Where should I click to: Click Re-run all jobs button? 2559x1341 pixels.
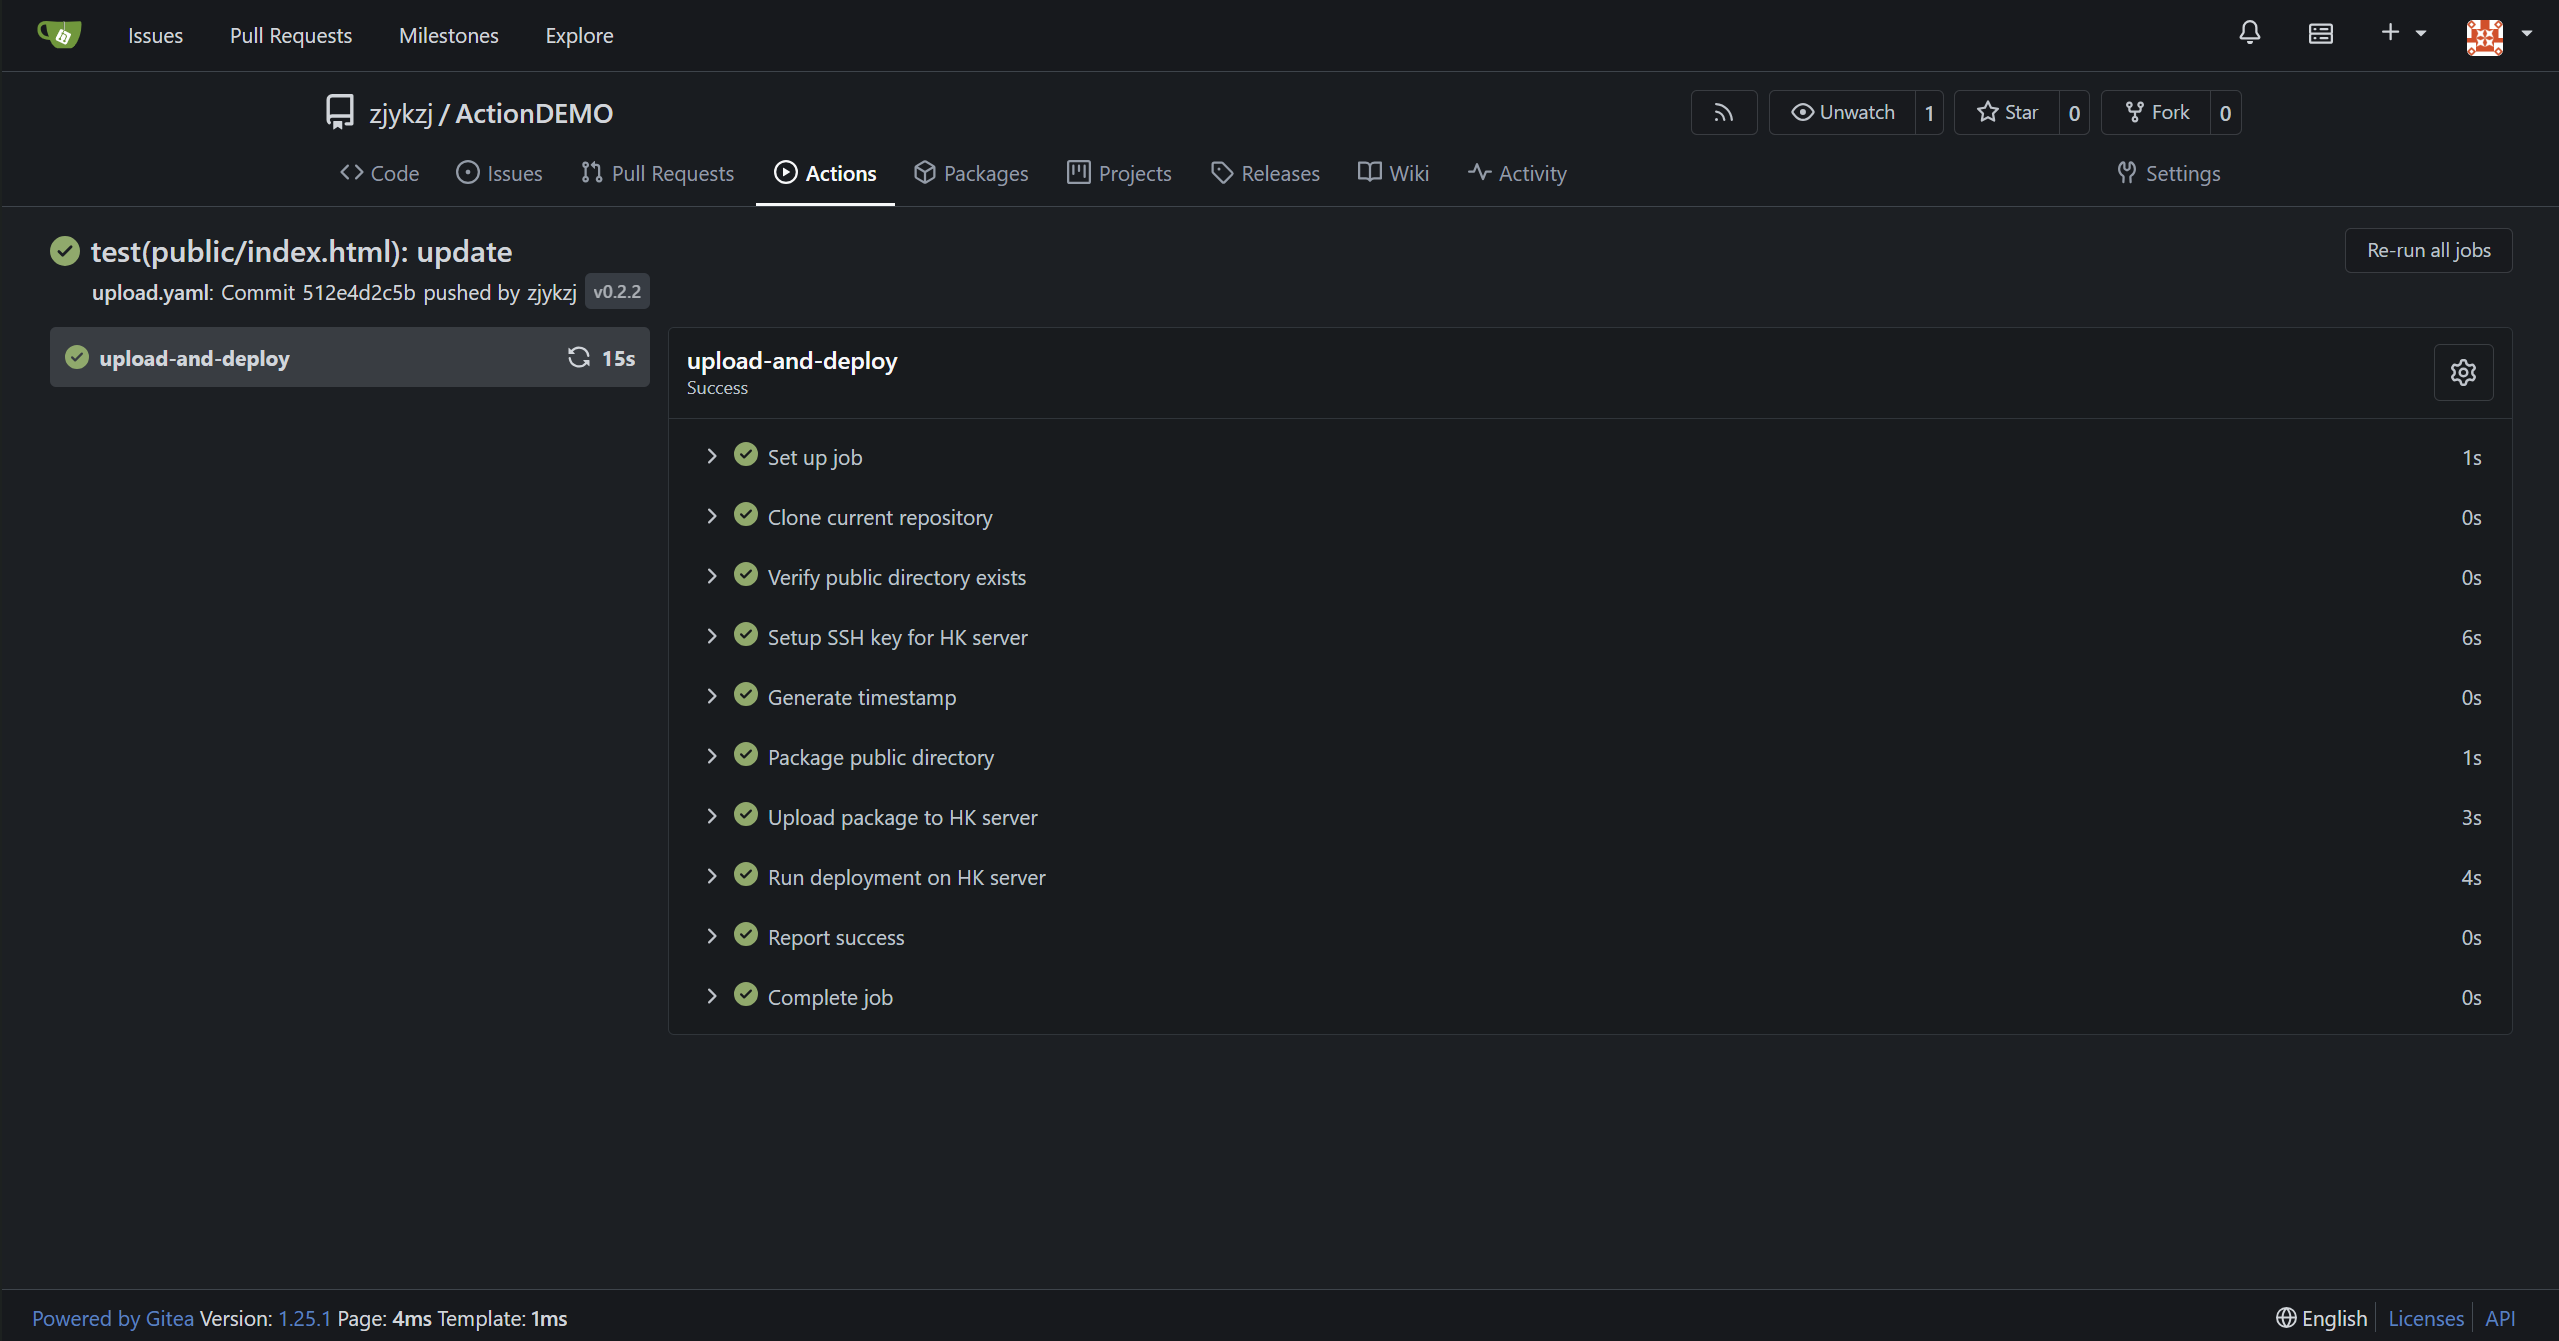tap(2427, 250)
